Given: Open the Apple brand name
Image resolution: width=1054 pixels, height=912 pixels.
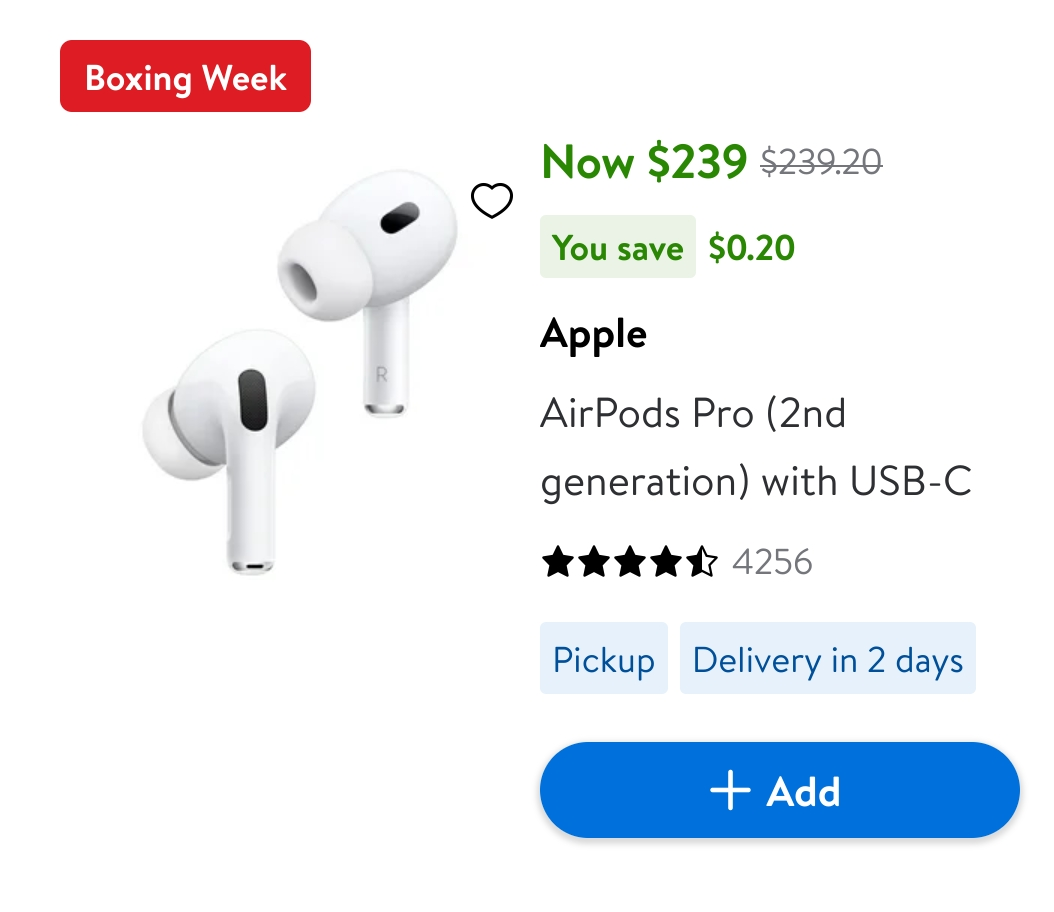Looking at the screenshot, I should coord(593,334).
